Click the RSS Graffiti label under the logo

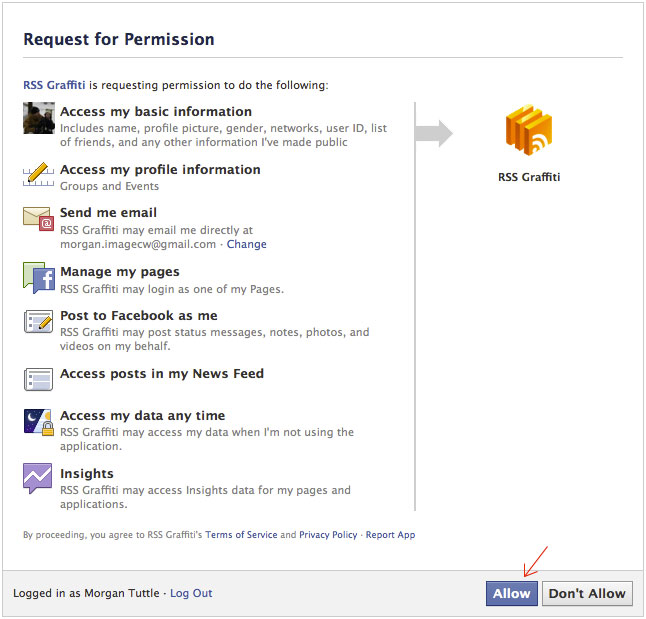(529, 178)
